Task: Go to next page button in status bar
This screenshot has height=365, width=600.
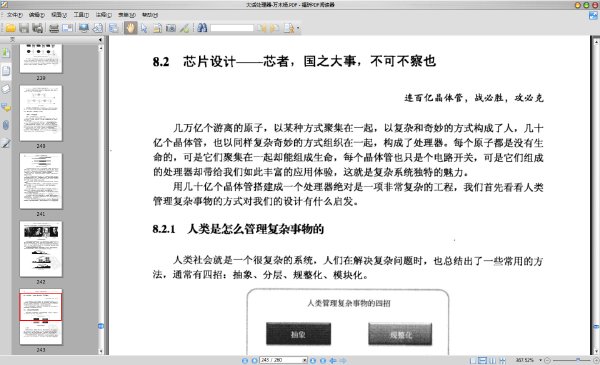Action: pos(313,360)
